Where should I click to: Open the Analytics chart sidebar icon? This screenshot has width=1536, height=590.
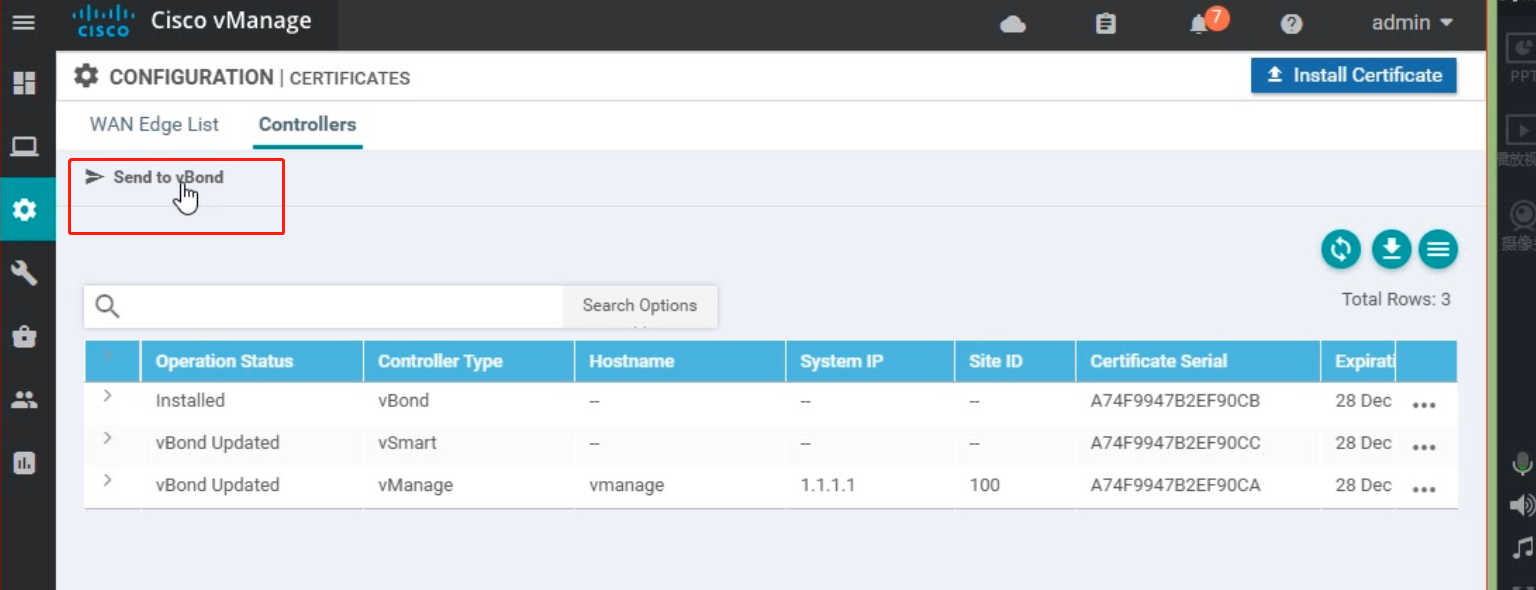click(x=24, y=463)
